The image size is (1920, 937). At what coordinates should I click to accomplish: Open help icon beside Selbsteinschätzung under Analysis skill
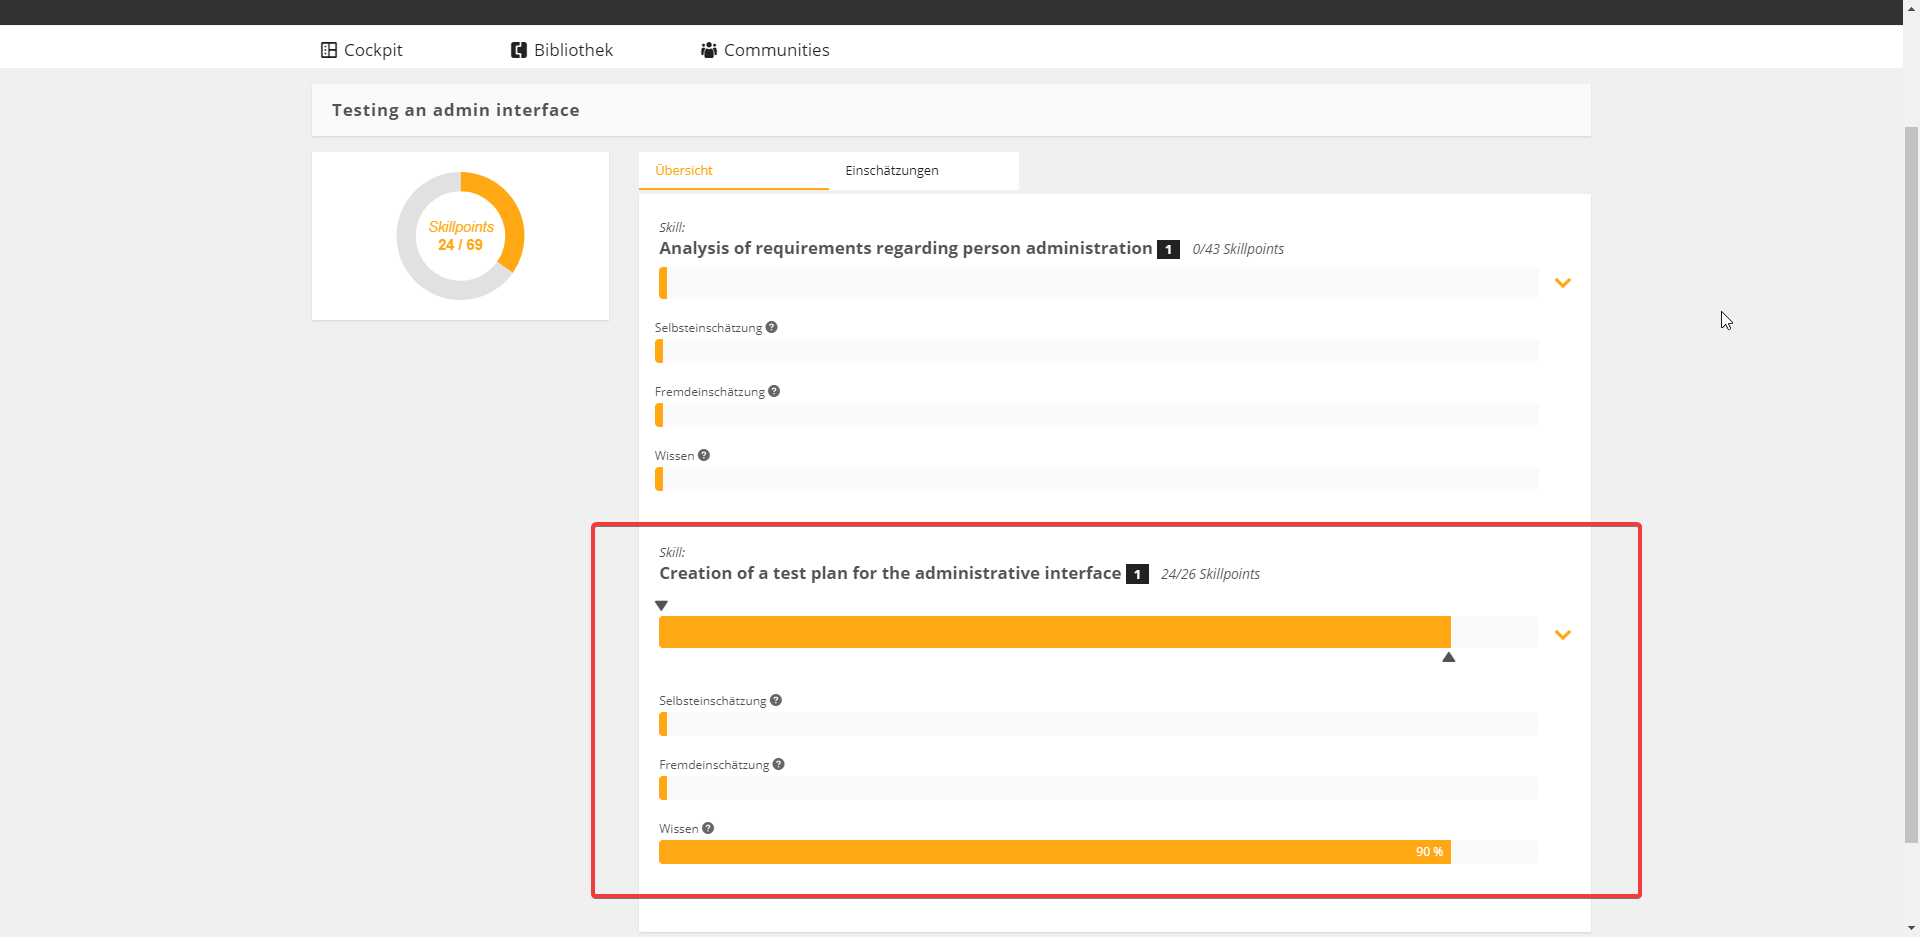tap(771, 327)
